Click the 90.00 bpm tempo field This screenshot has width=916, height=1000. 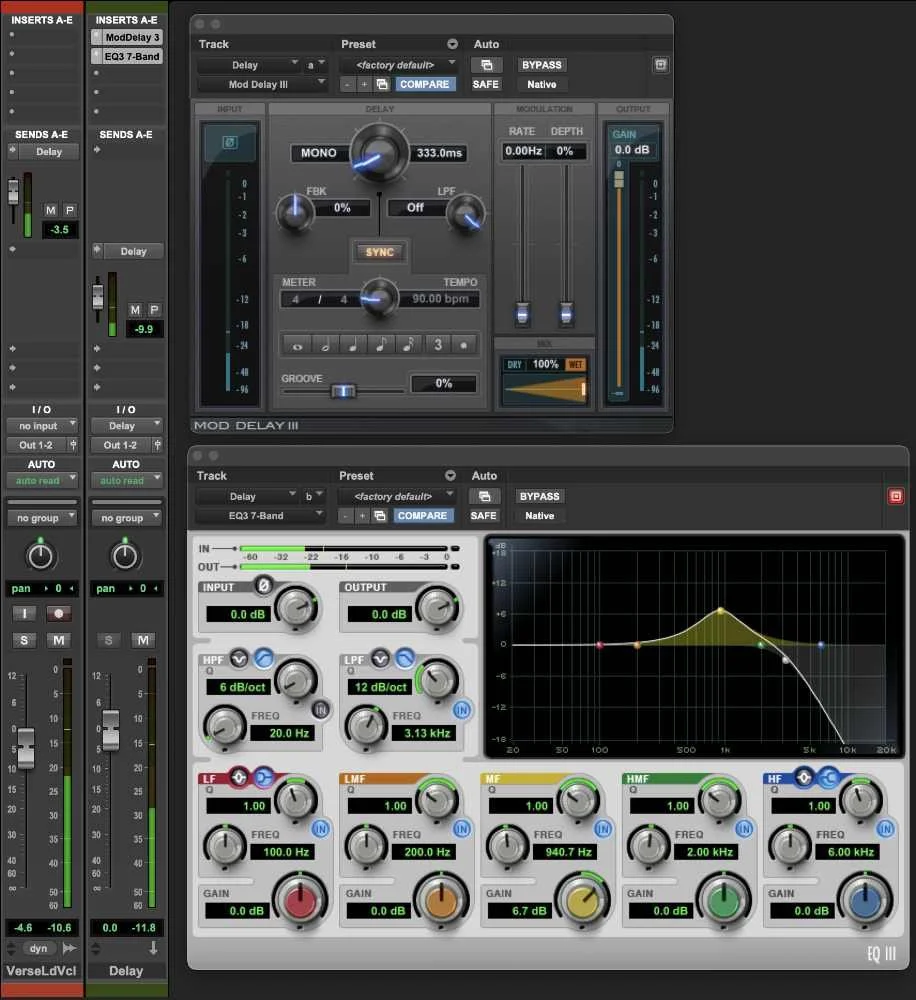(440, 298)
